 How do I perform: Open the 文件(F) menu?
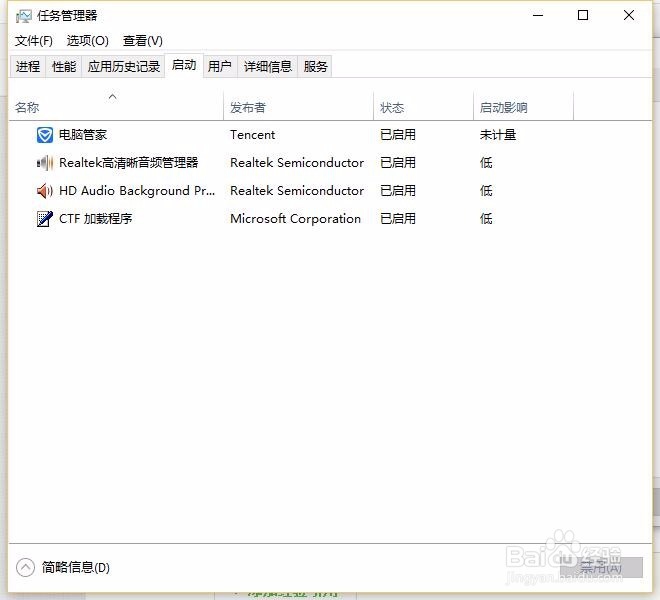coord(34,41)
